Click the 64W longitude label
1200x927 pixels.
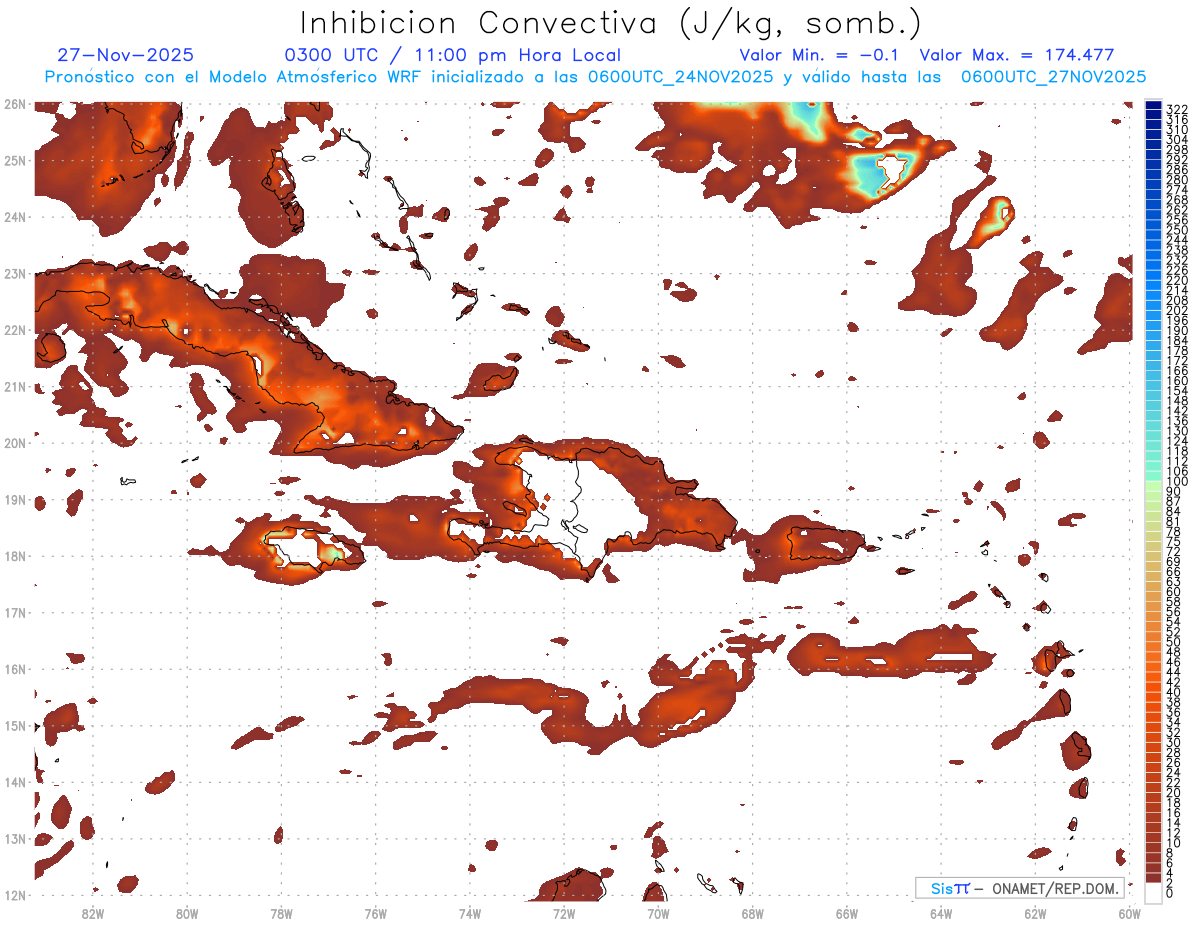pos(941,913)
